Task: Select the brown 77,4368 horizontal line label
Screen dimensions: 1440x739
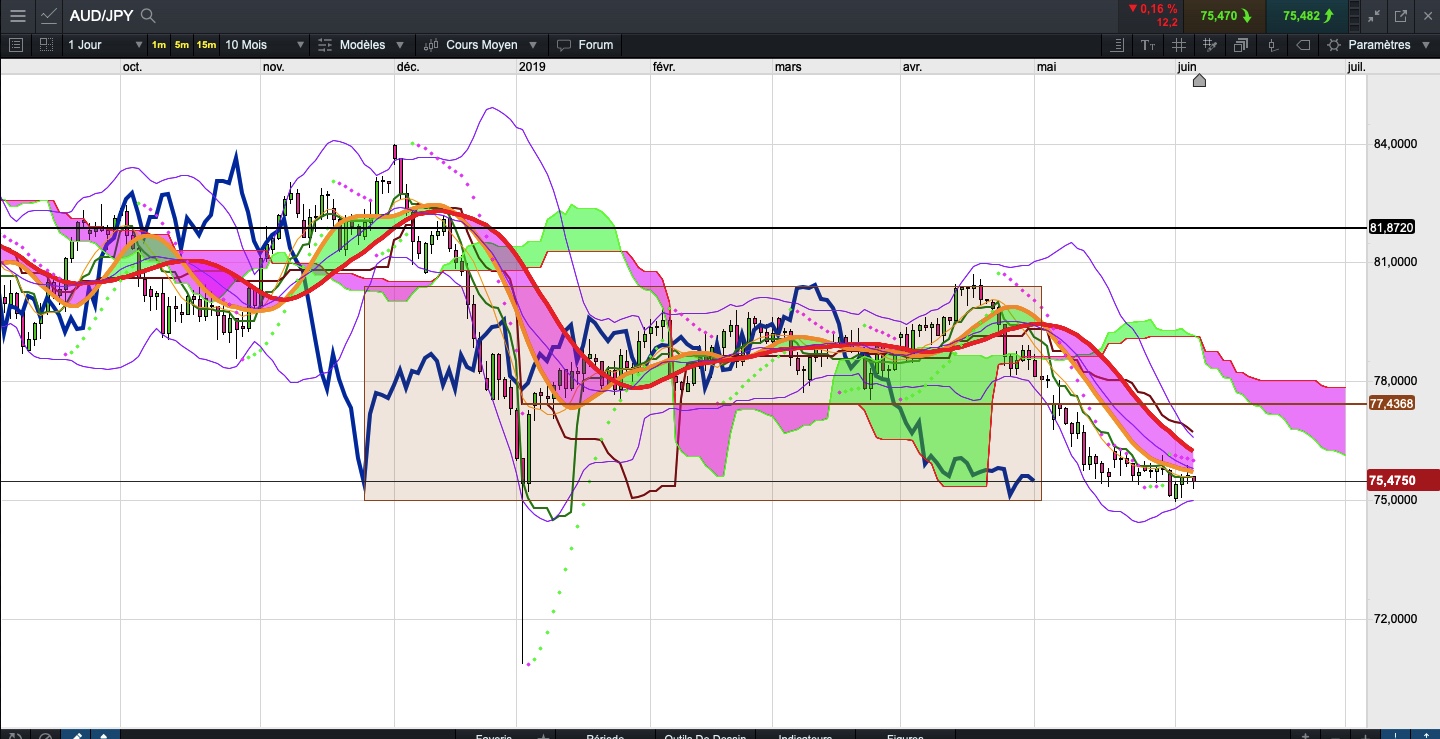Action: [1391, 404]
